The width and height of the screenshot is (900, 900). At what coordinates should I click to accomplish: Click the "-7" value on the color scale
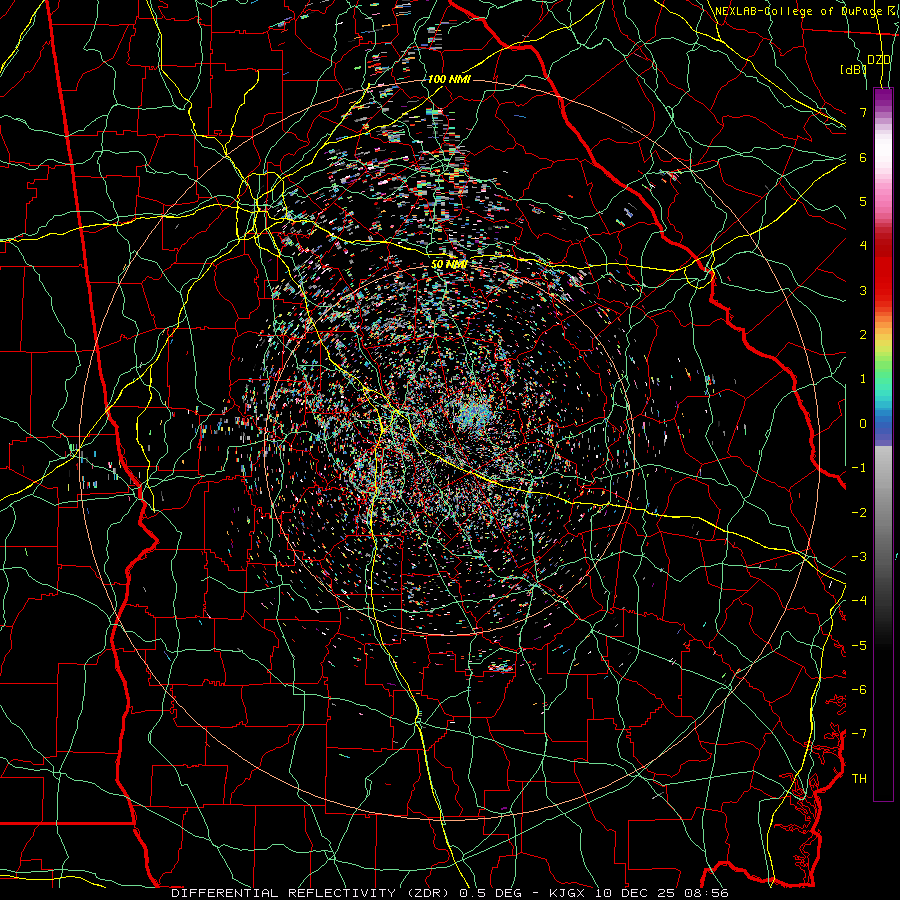[859, 734]
